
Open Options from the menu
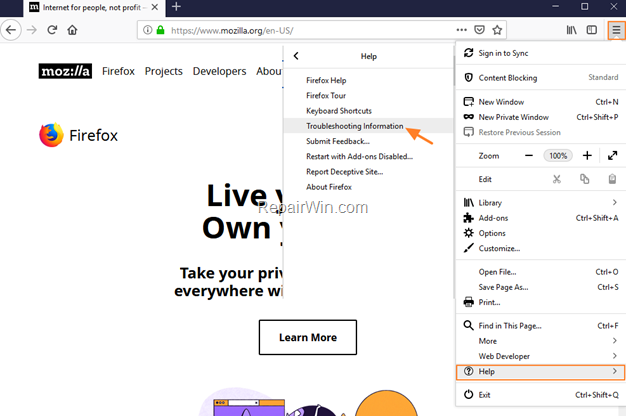click(x=541, y=233)
